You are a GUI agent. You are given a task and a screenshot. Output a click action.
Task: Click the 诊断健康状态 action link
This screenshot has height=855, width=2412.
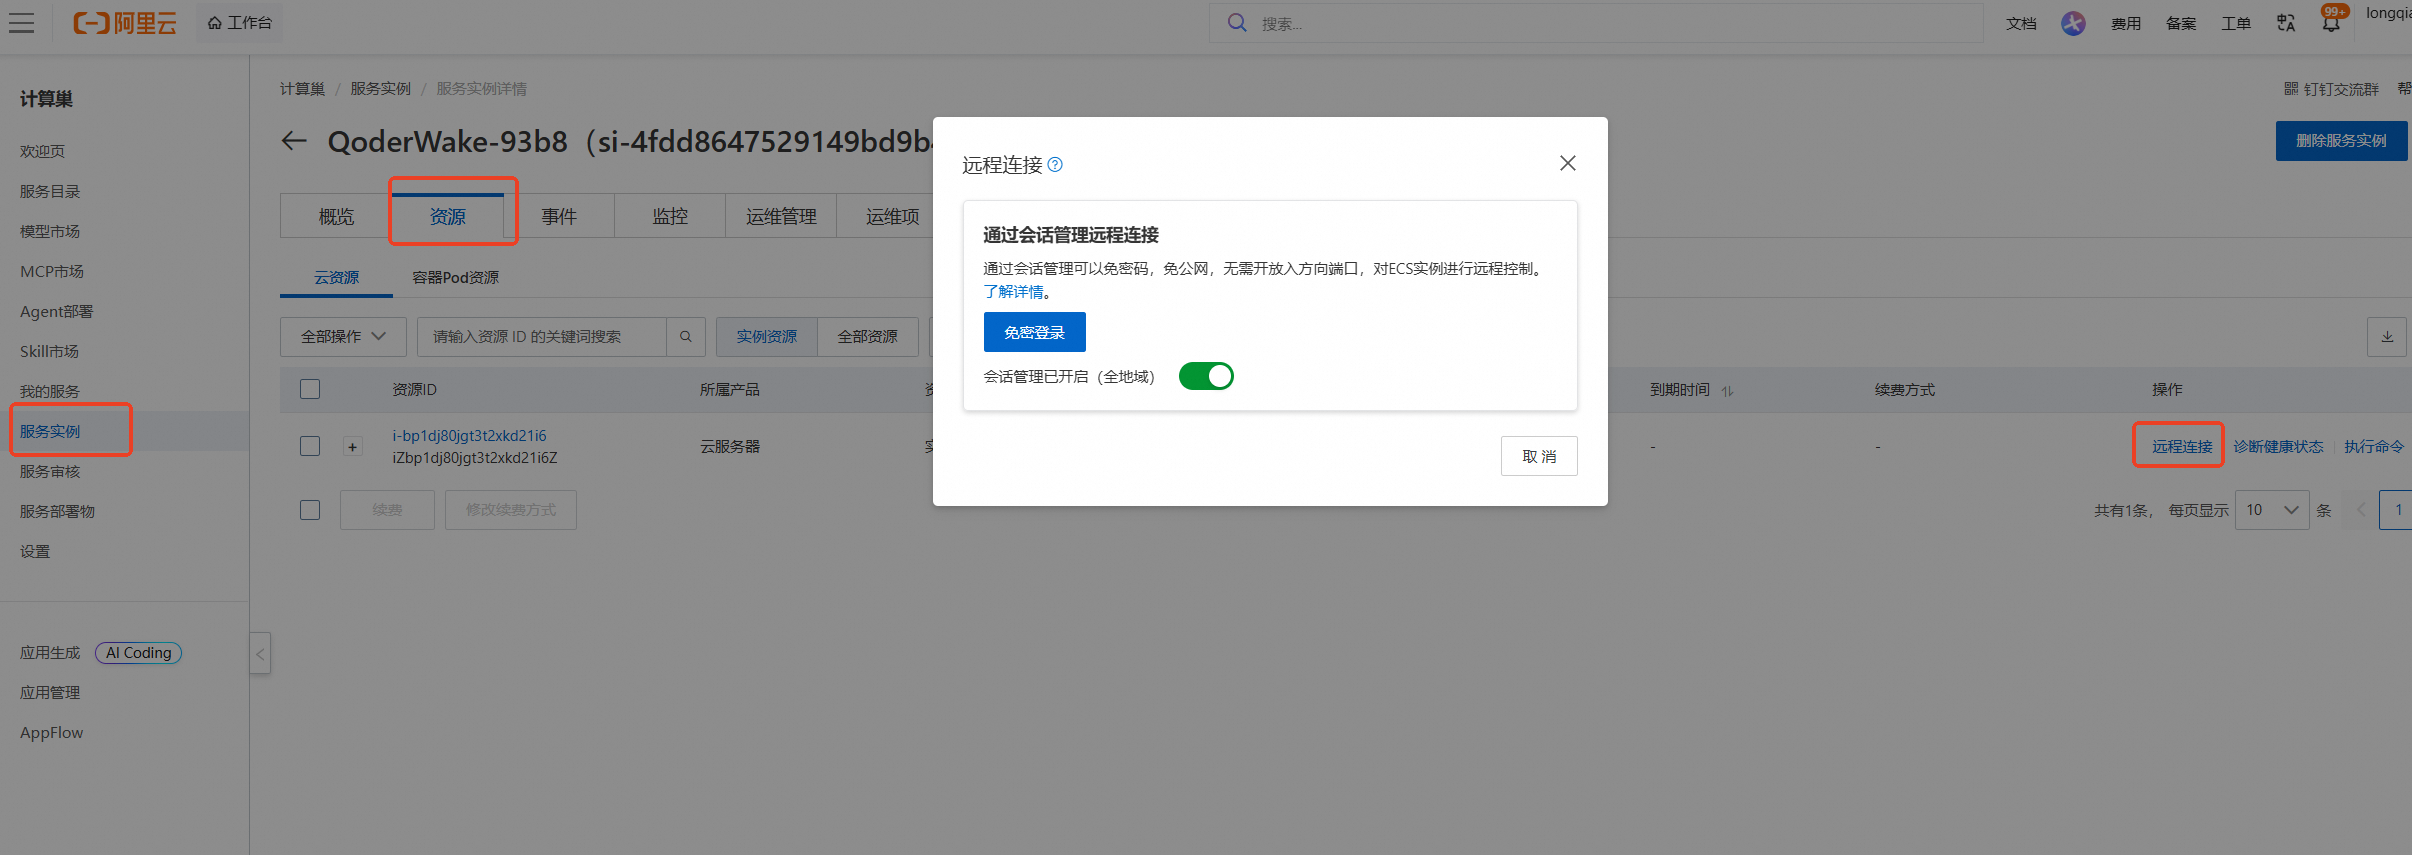pos(2278,446)
